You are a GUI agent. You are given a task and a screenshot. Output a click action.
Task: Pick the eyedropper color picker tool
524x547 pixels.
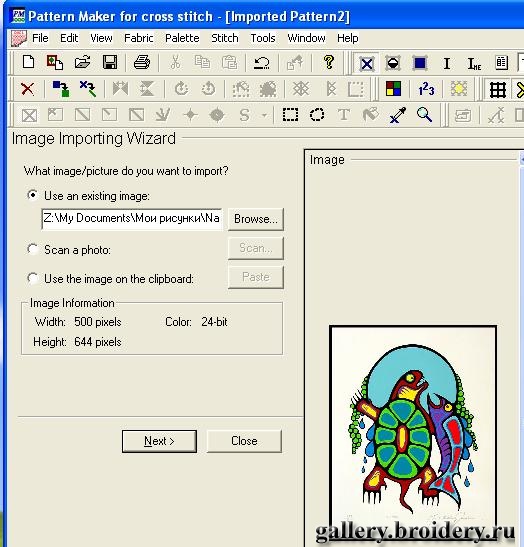(x=397, y=115)
